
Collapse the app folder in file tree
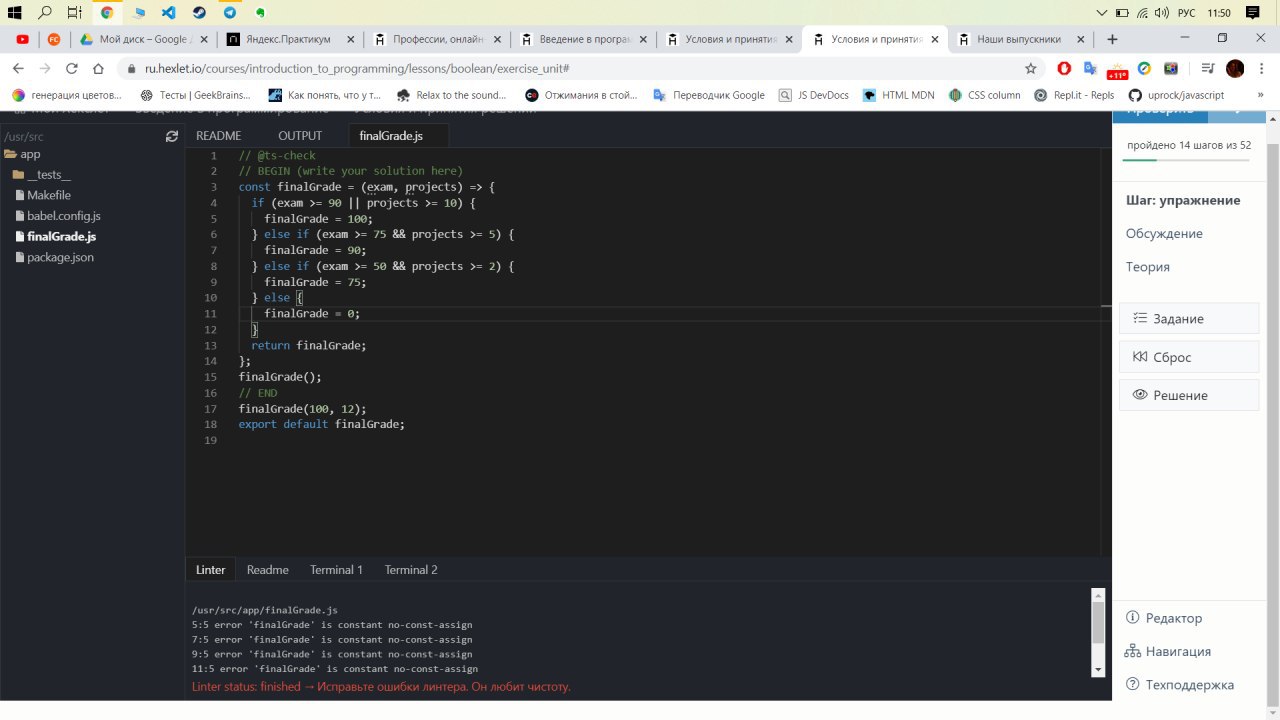[22, 154]
